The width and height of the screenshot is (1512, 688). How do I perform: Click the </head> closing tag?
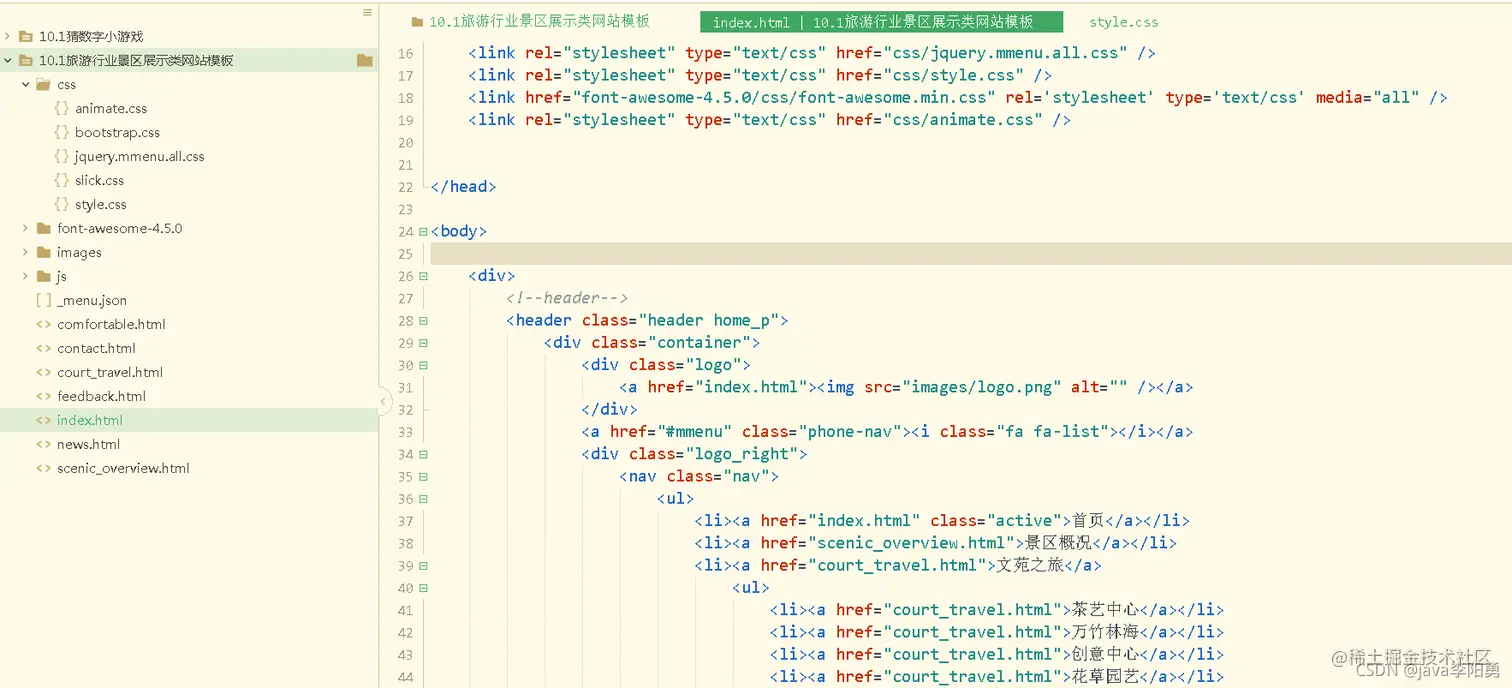click(463, 186)
